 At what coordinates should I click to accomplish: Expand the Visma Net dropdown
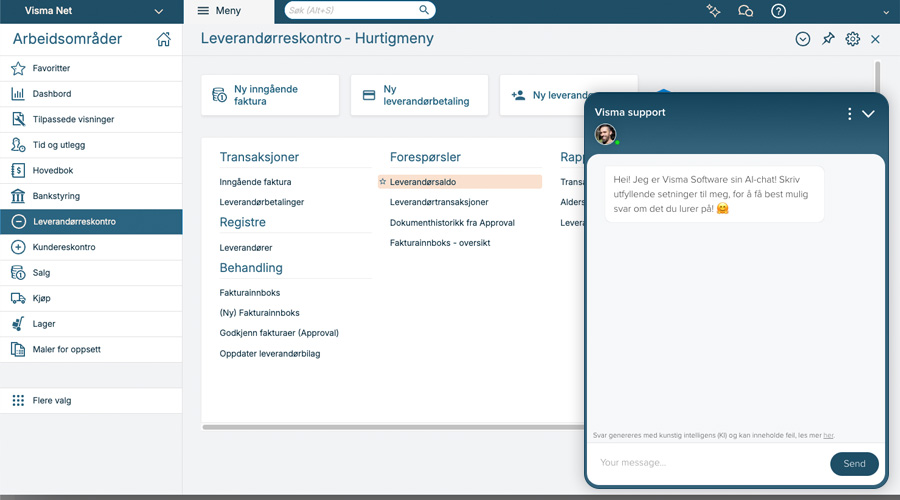click(159, 11)
